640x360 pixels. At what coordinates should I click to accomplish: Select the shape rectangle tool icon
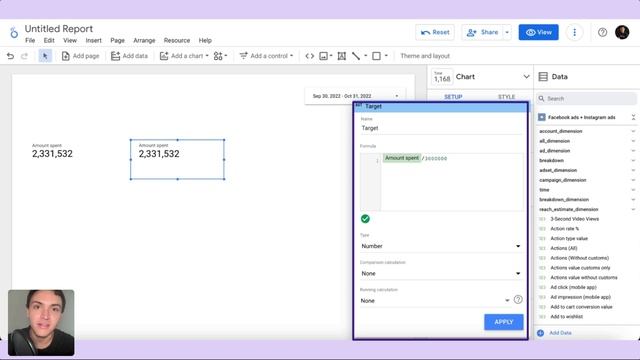(x=376, y=56)
